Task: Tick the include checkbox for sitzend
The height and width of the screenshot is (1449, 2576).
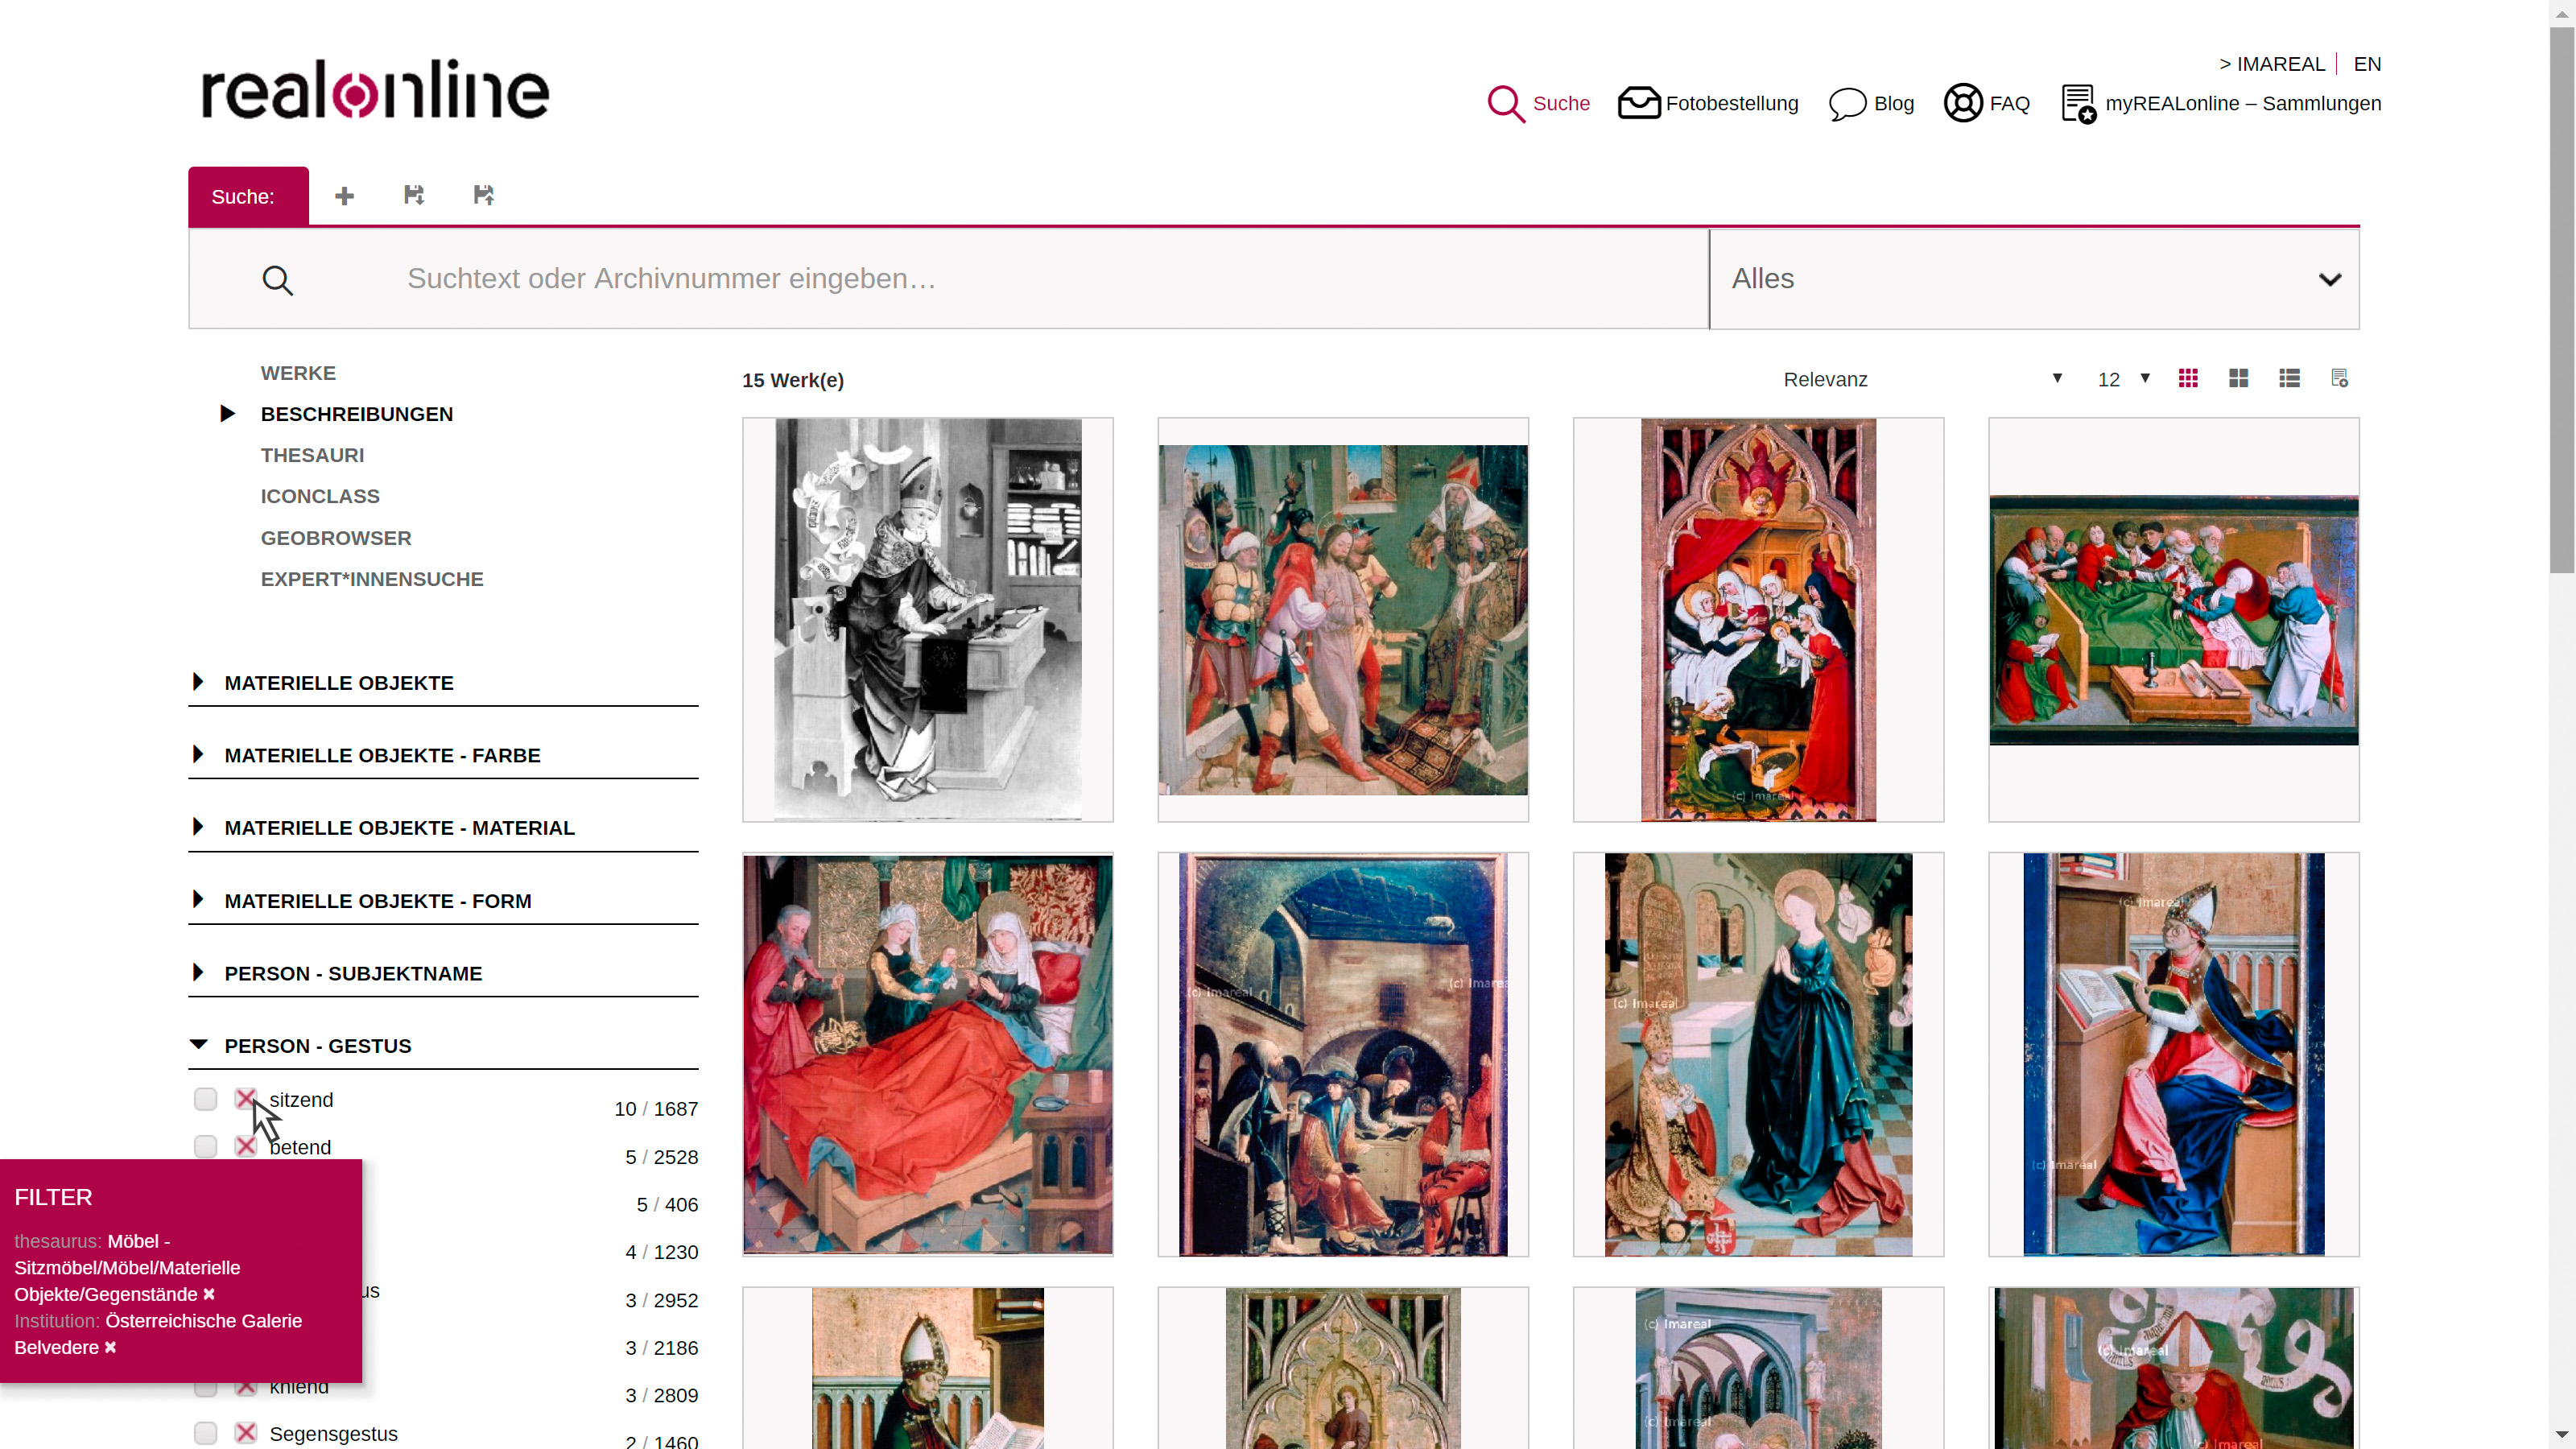Action: [206, 1099]
